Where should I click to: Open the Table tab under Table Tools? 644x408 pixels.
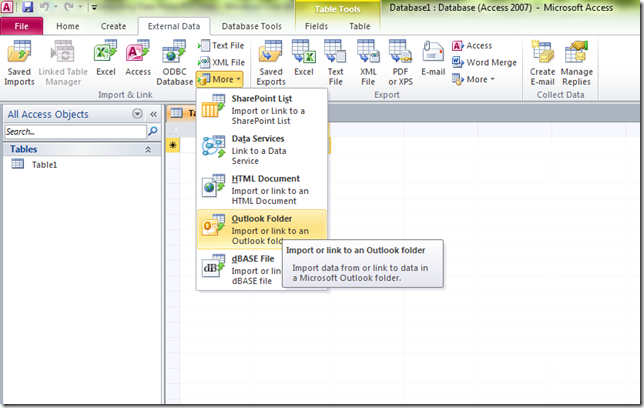point(360,26)
